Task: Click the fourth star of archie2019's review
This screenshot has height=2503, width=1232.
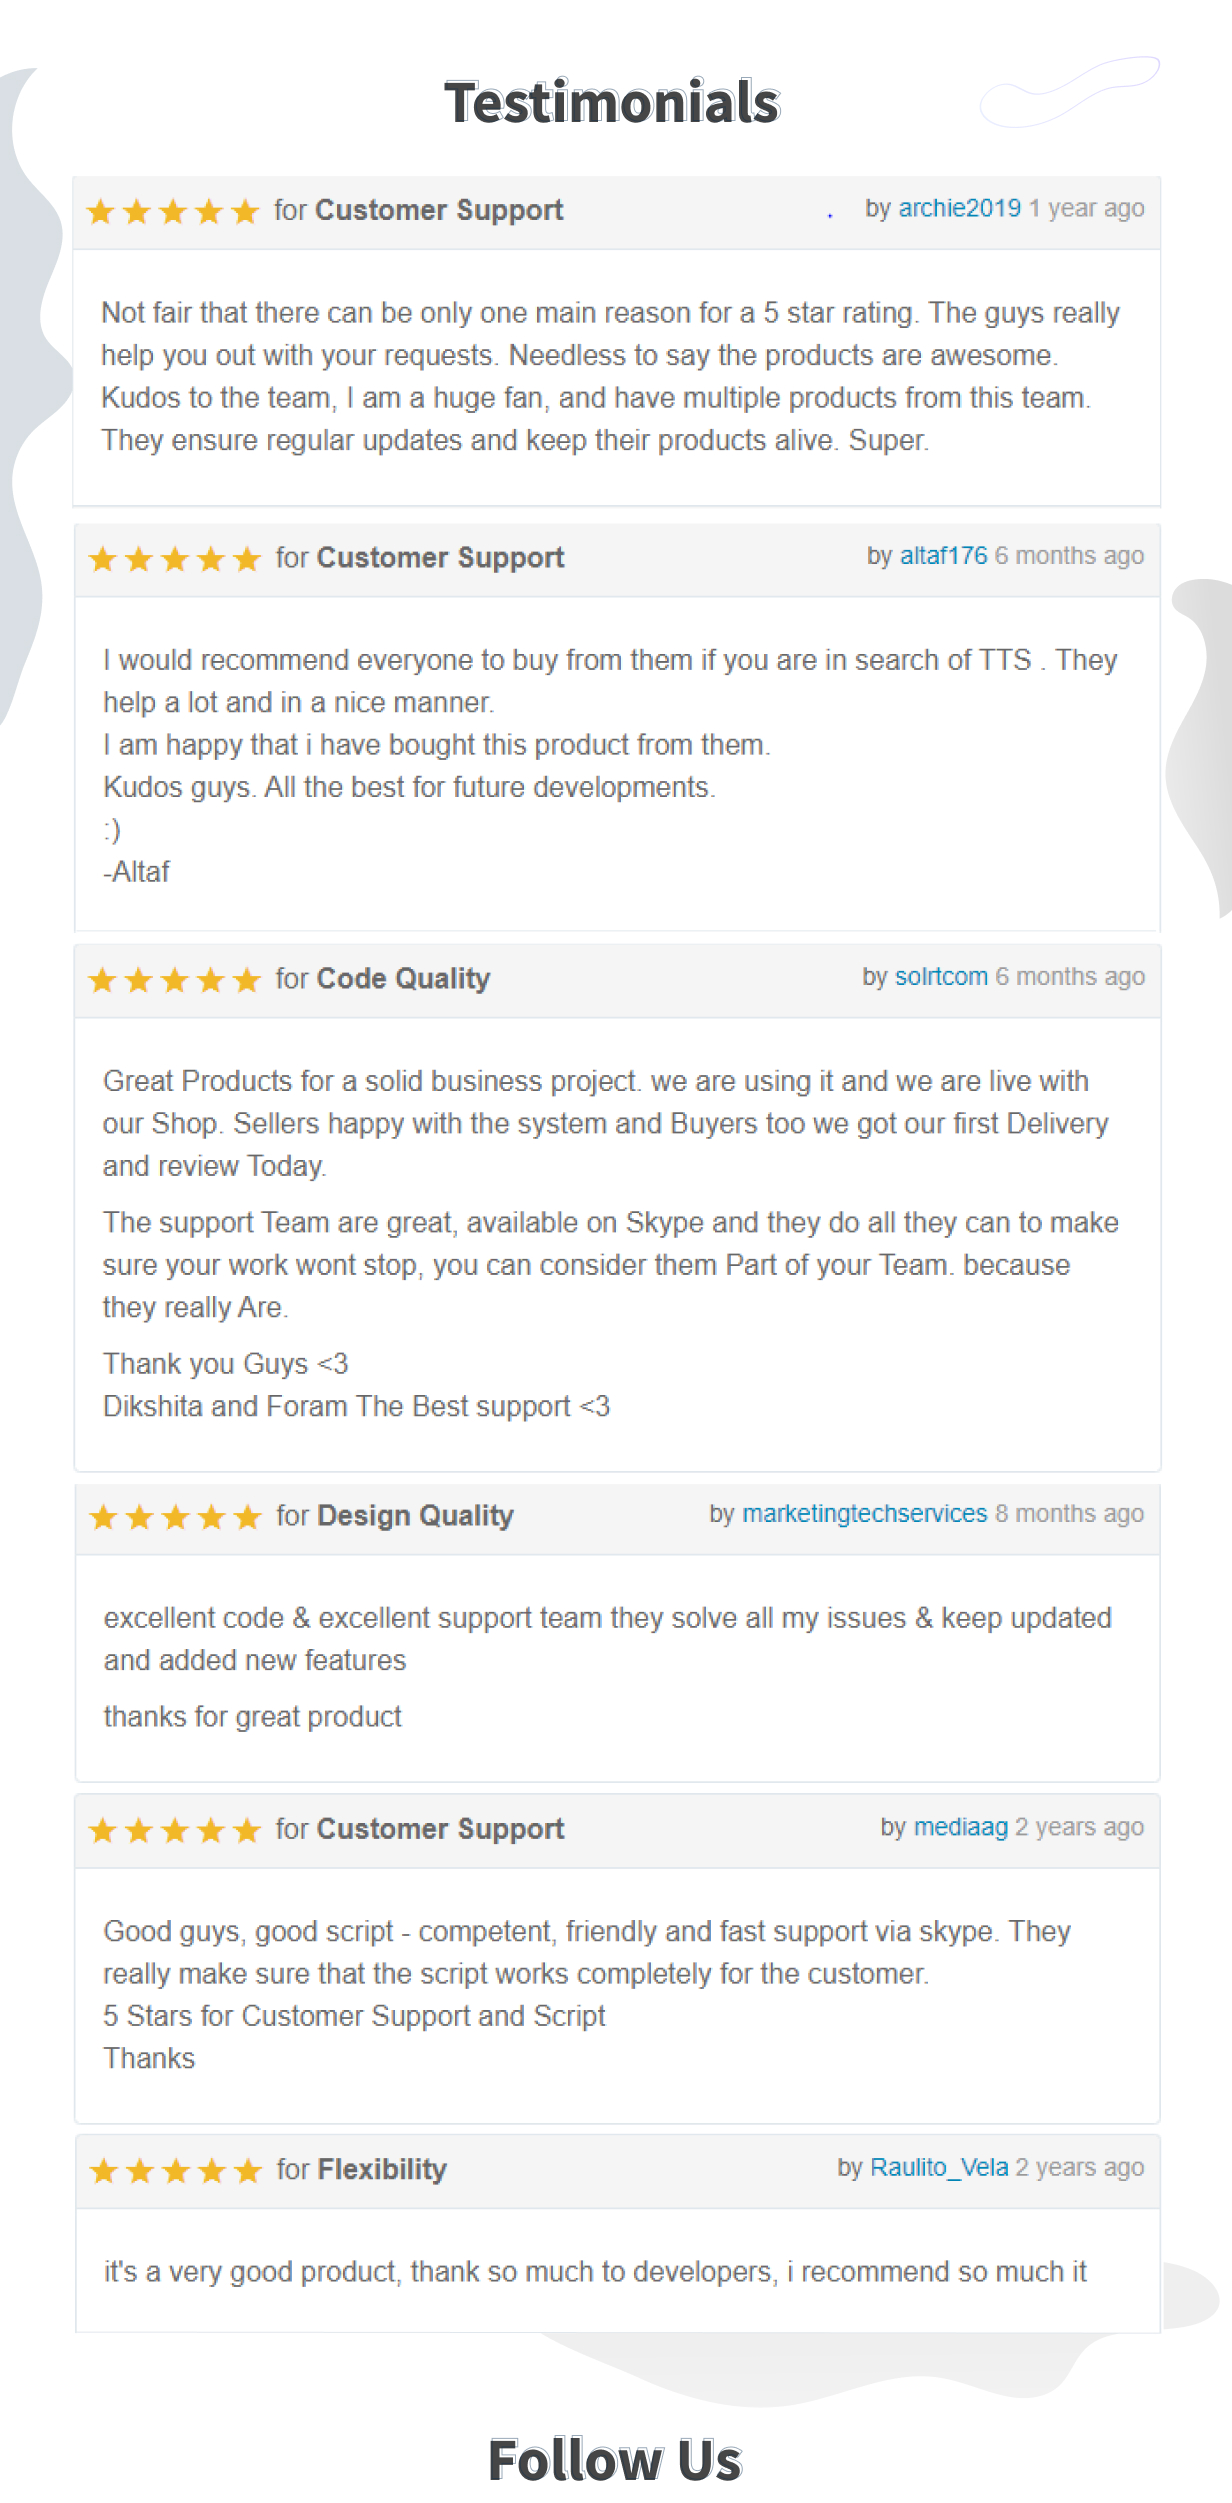Action: point(209,212)
